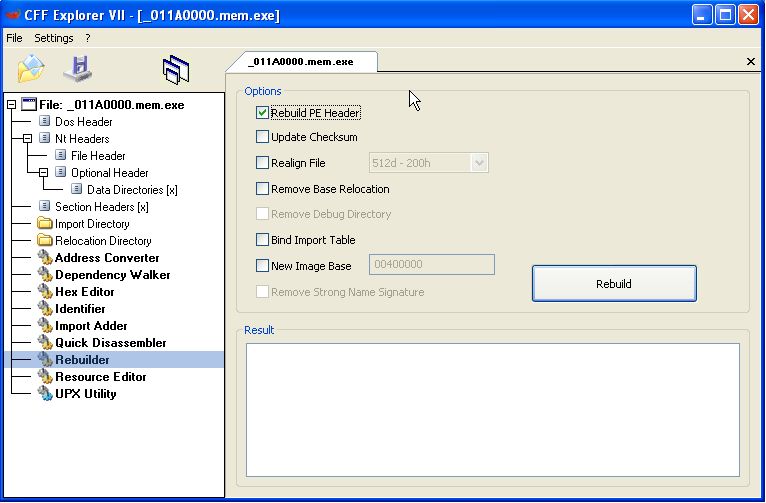Select the File: _011A0000.mem.exe root label
This screenshot has width=766, height=503.
coord(112,105)
